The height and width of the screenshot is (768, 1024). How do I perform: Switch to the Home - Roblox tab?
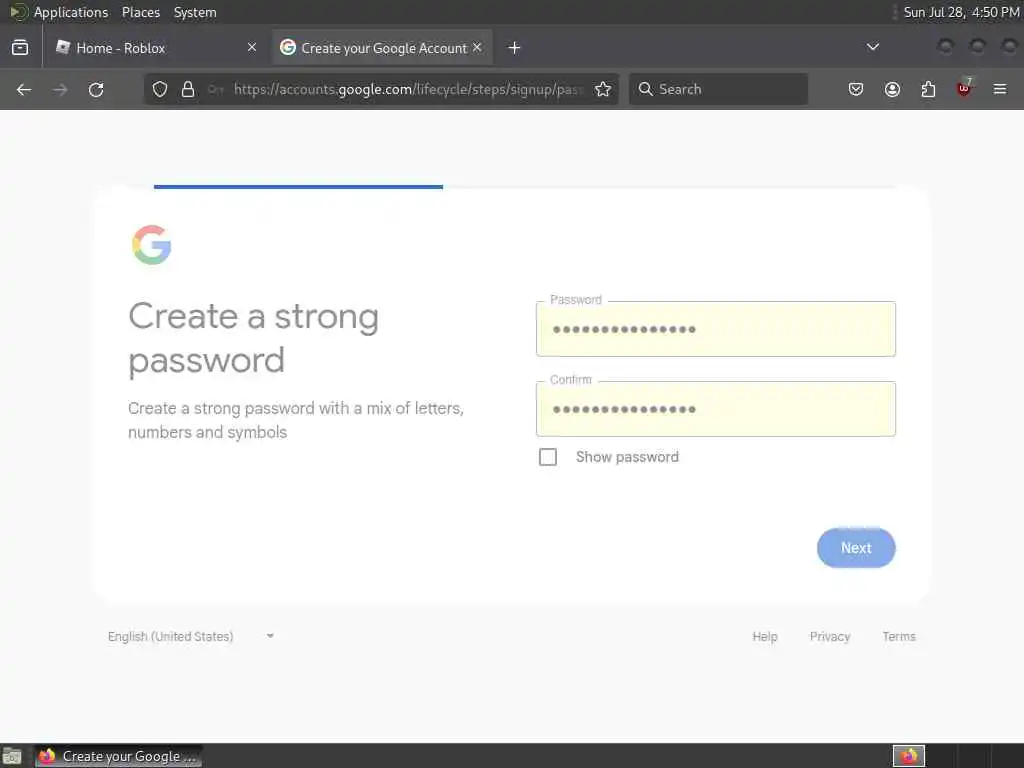pyautogui.click(x=157, y=48)
